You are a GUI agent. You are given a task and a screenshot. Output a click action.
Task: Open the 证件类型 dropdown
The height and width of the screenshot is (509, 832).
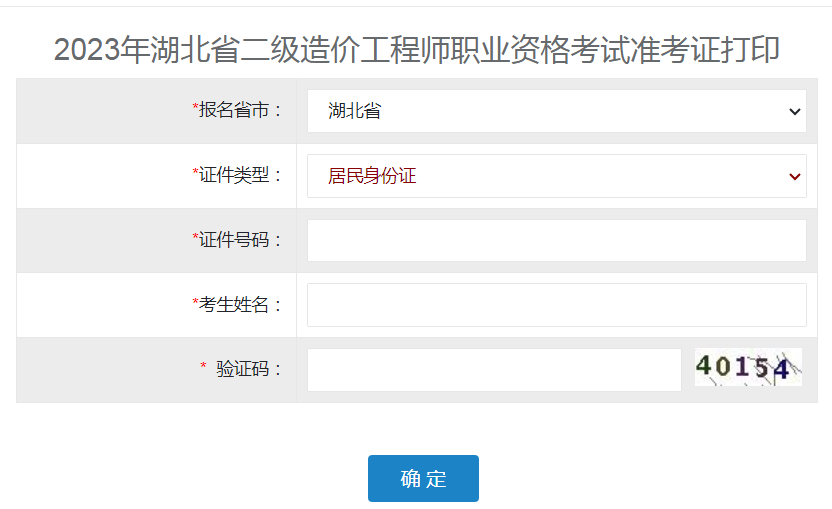point(557,176)
